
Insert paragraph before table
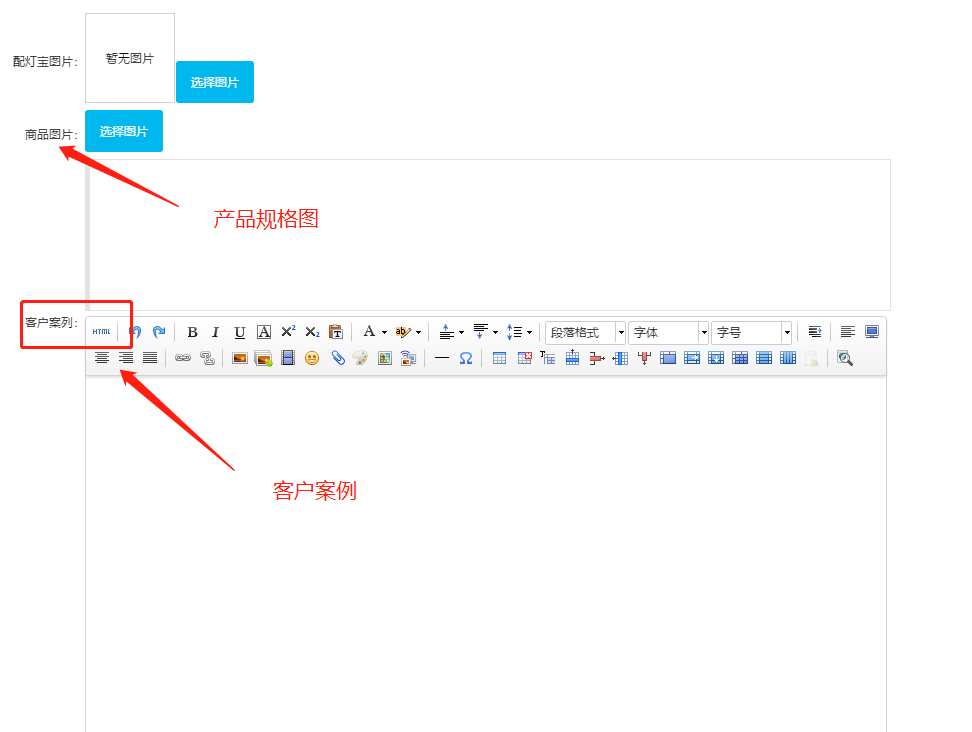pos(547,358)
